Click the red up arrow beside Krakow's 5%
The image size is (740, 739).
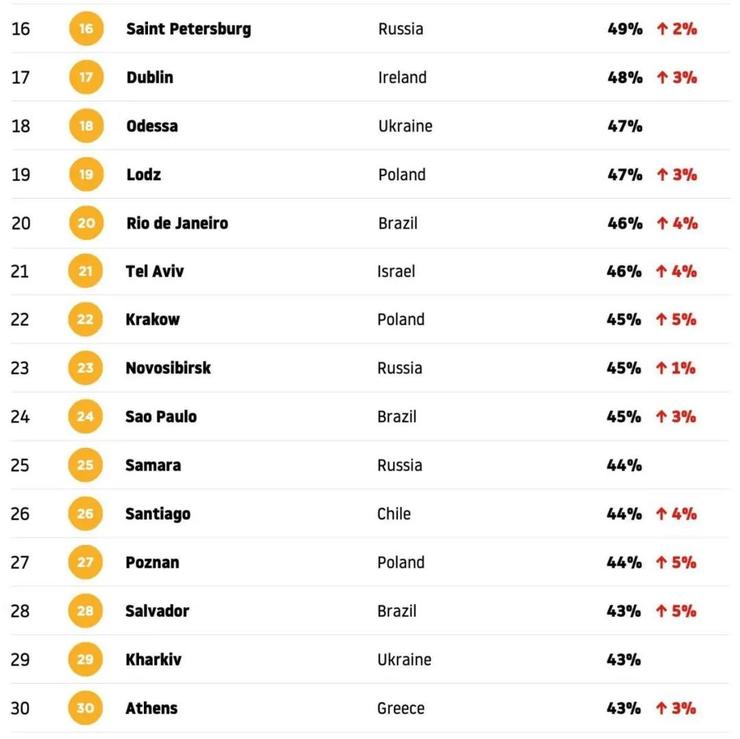[661, 319]
